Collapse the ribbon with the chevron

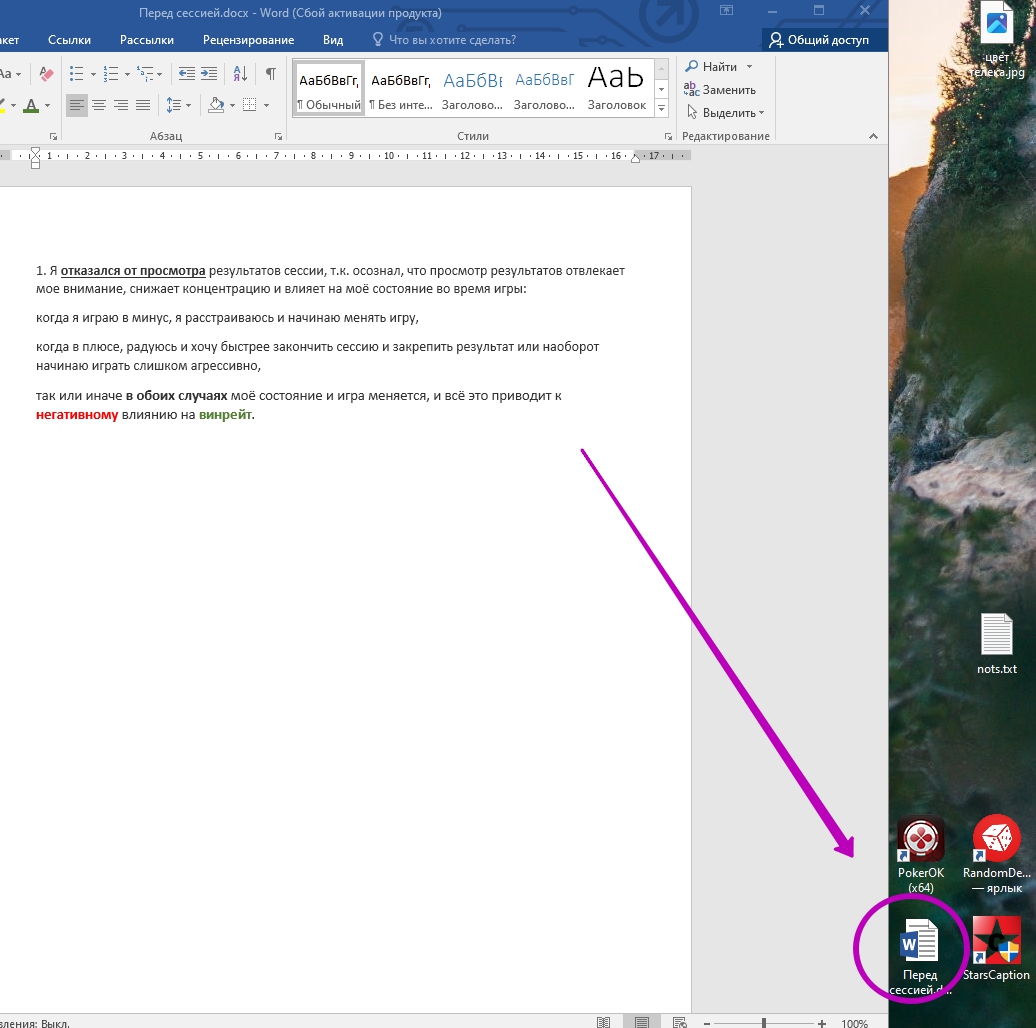click(x=873, y=136)
